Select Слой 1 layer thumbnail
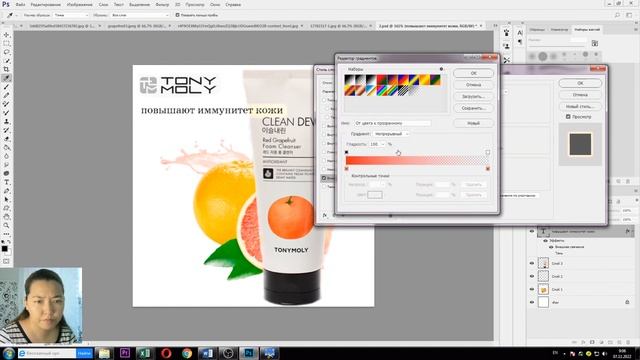Viewport: 640px width, 360px height. click(x=543, y=289)
